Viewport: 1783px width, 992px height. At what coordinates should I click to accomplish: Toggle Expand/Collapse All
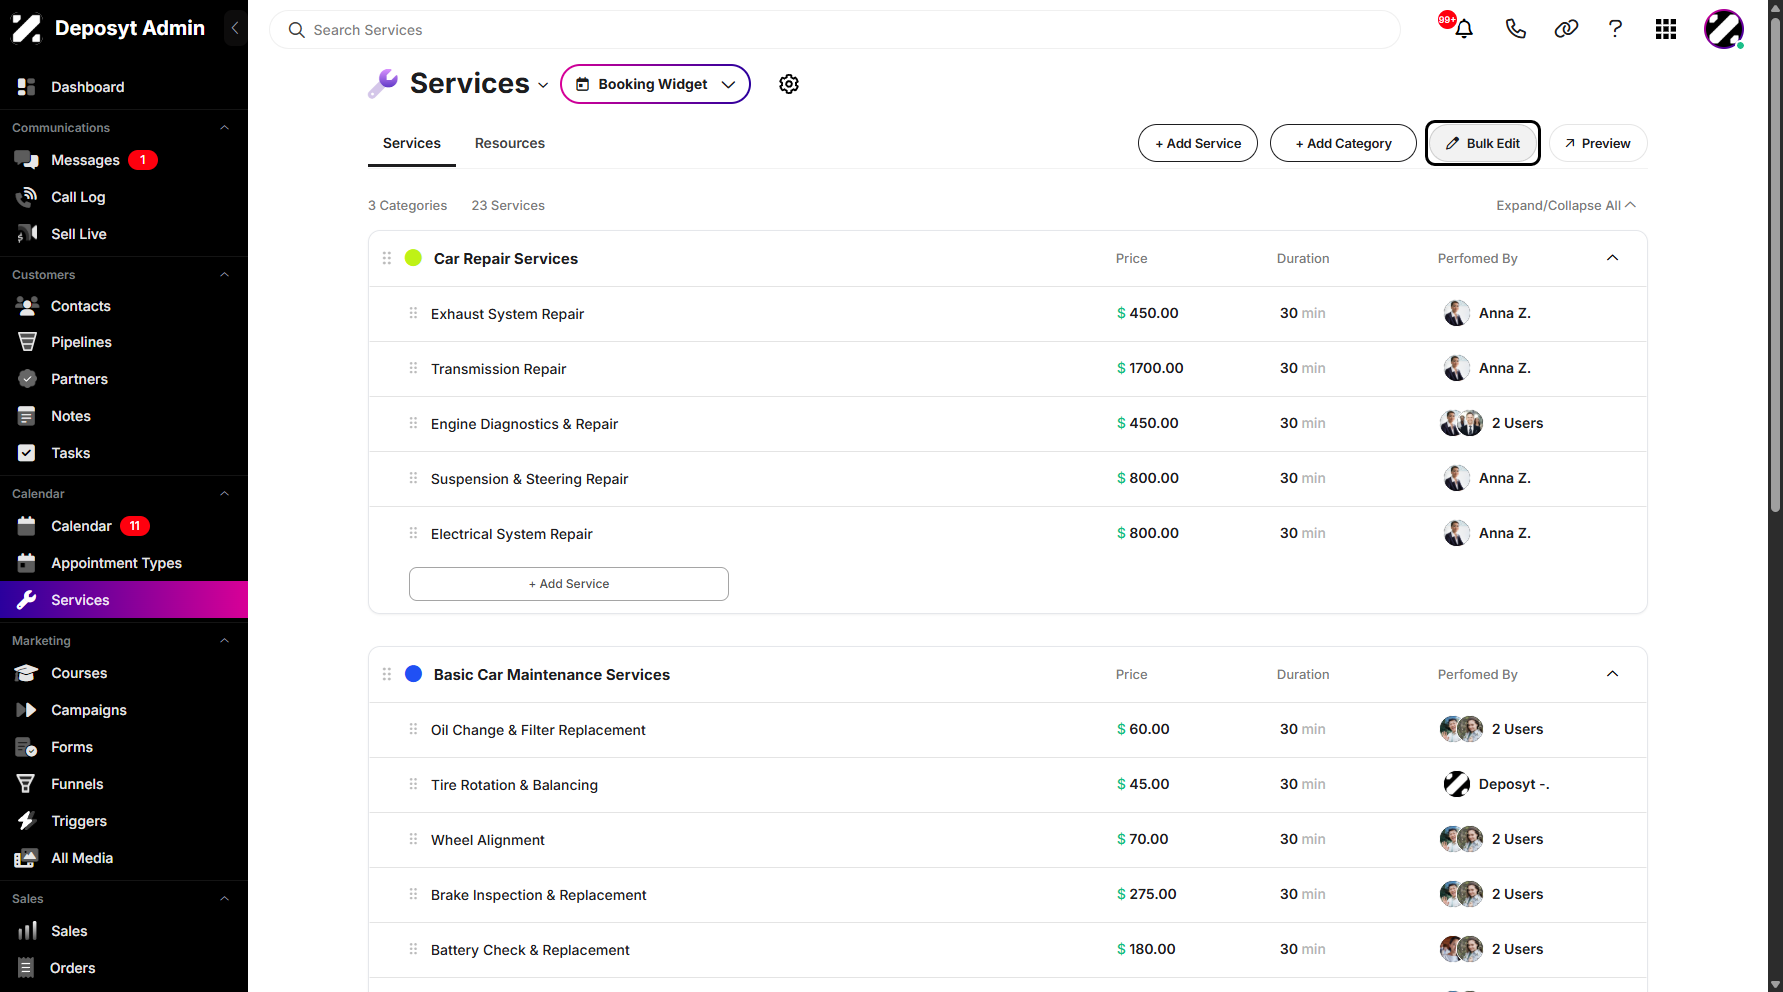coord(1566,205)
